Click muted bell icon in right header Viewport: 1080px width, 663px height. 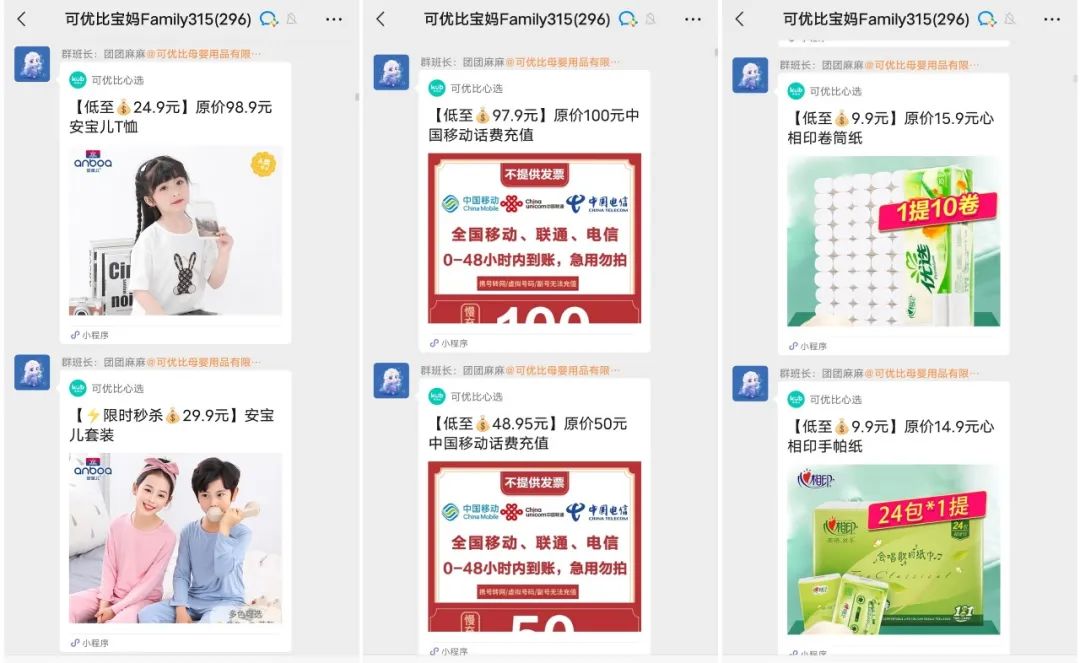[x=1010, y=19]
